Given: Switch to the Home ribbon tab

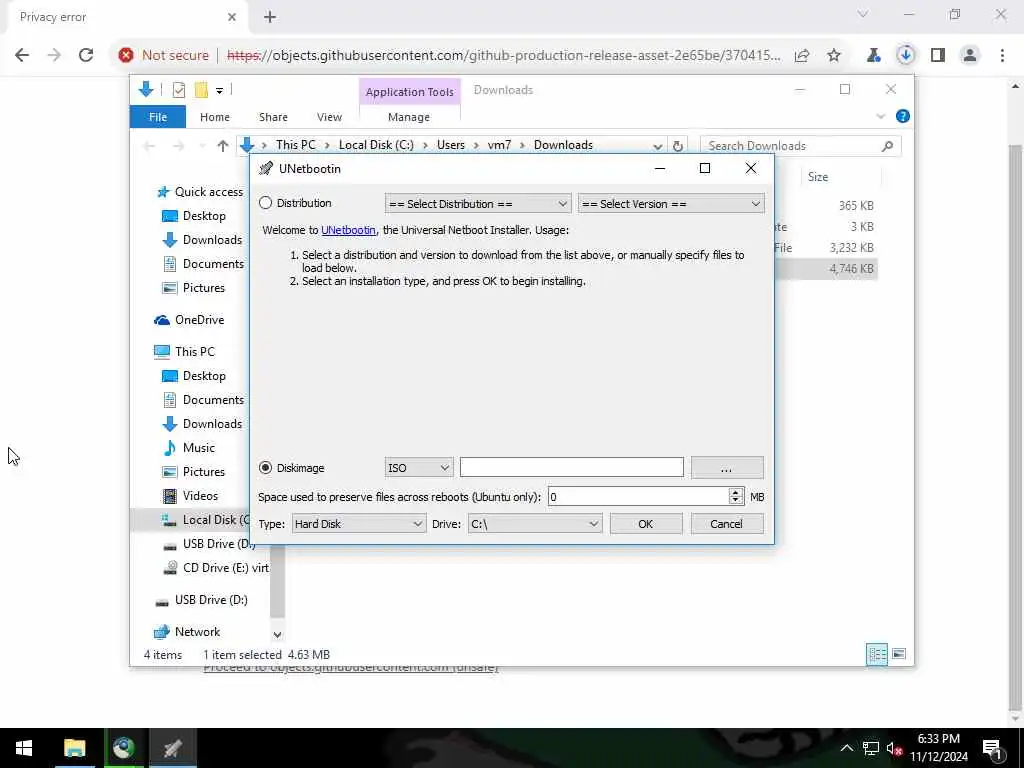Looking at the screenshot, I should point(215,117).
